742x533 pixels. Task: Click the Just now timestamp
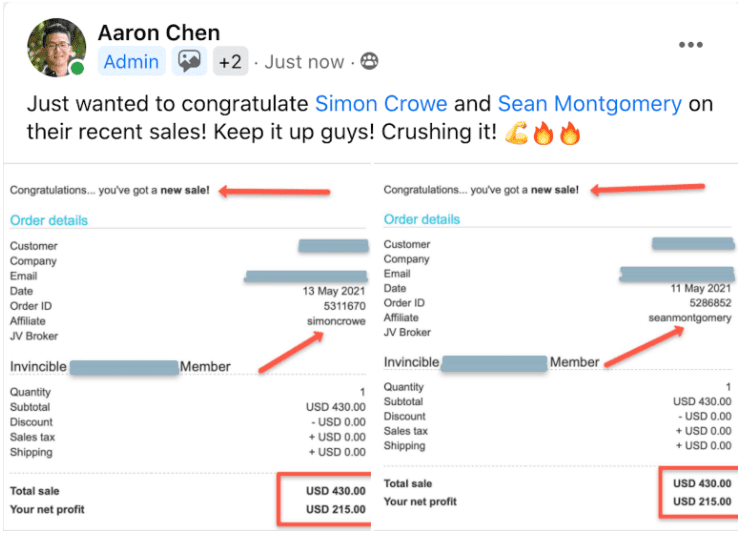[x=304, y=62]
